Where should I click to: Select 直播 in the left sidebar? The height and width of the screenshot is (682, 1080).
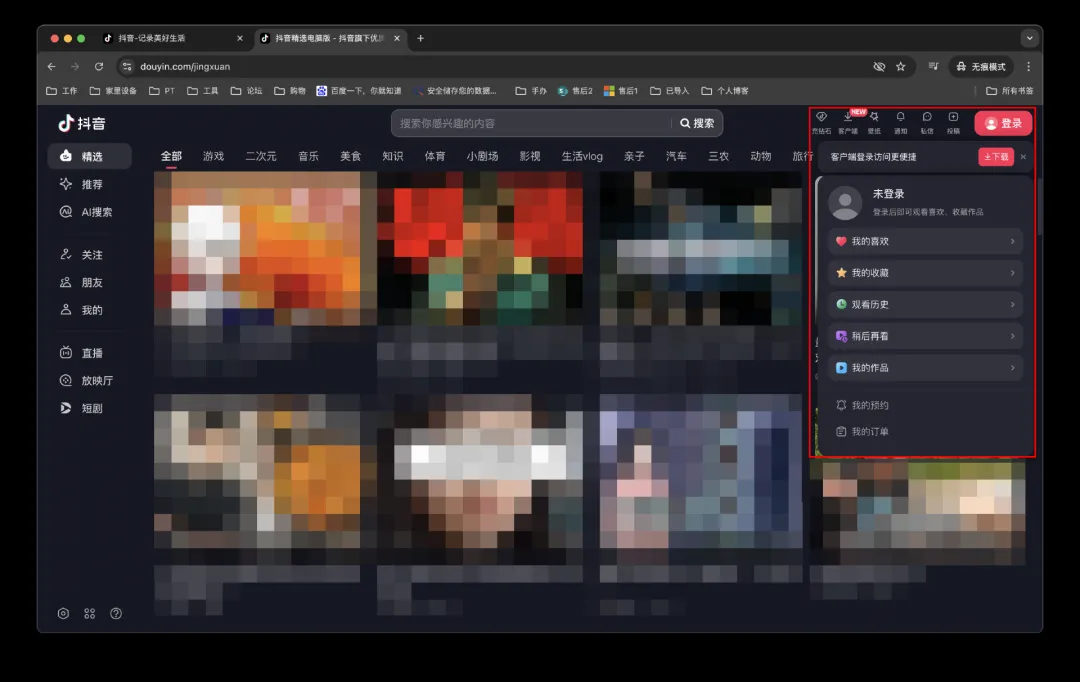(91, 353)
